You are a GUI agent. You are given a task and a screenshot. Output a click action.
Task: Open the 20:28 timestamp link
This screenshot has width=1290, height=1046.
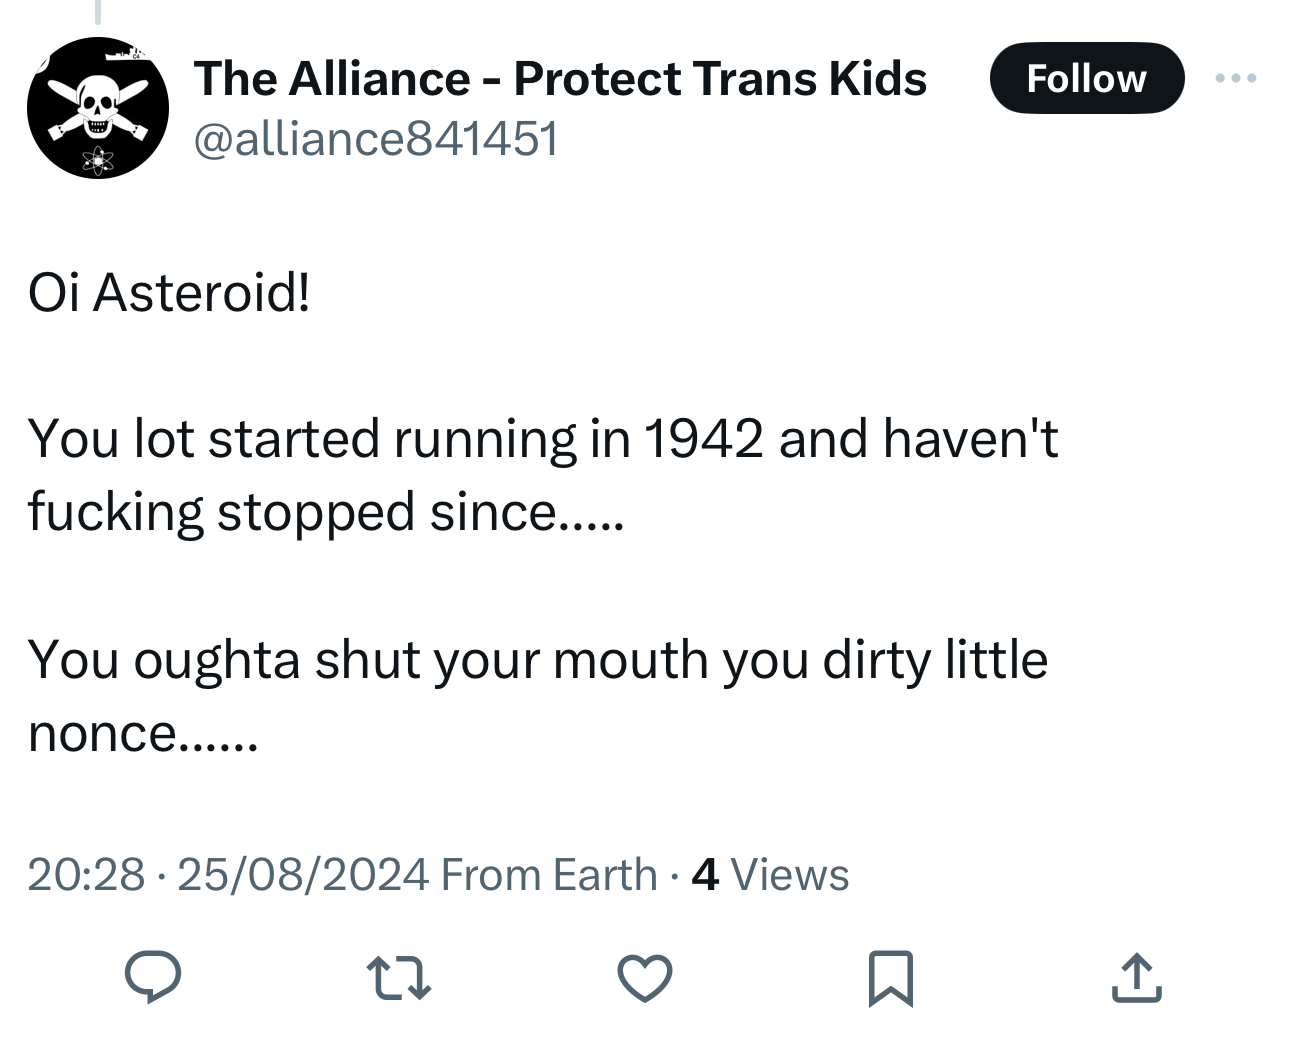tap(86, 874)
